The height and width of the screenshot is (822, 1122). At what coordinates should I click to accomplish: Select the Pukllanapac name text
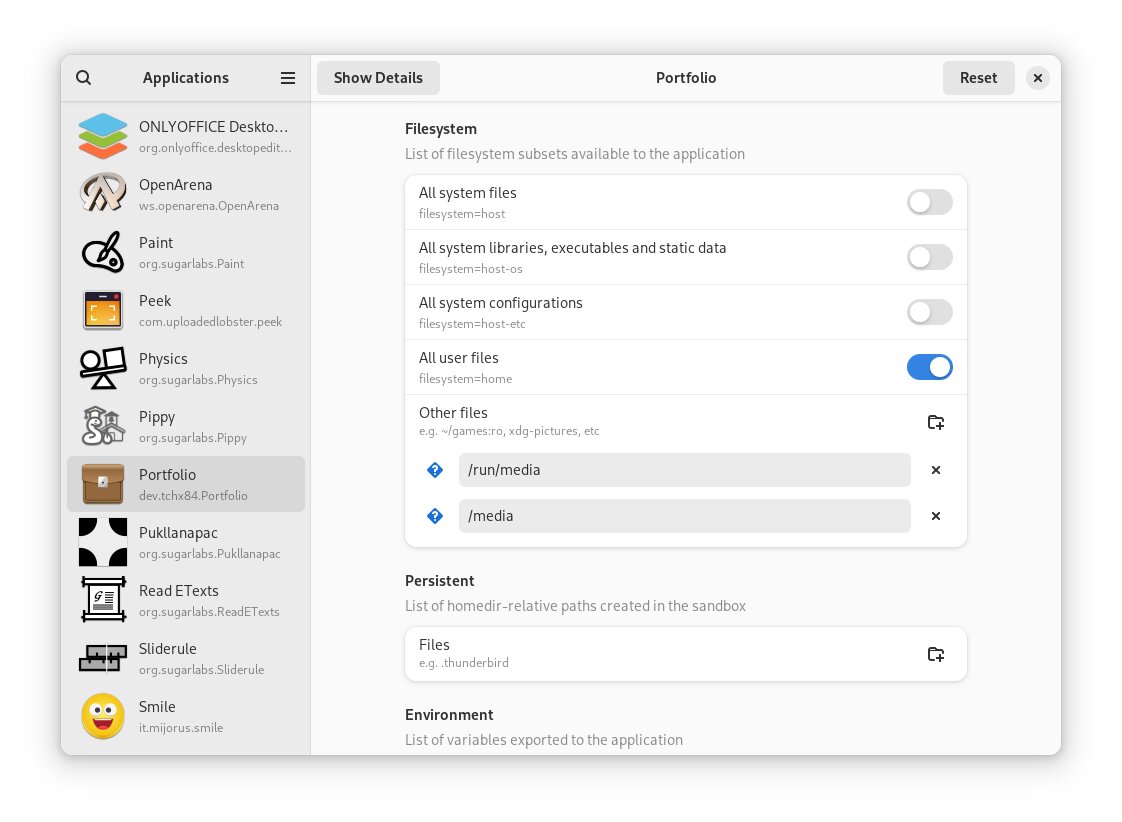178,534
